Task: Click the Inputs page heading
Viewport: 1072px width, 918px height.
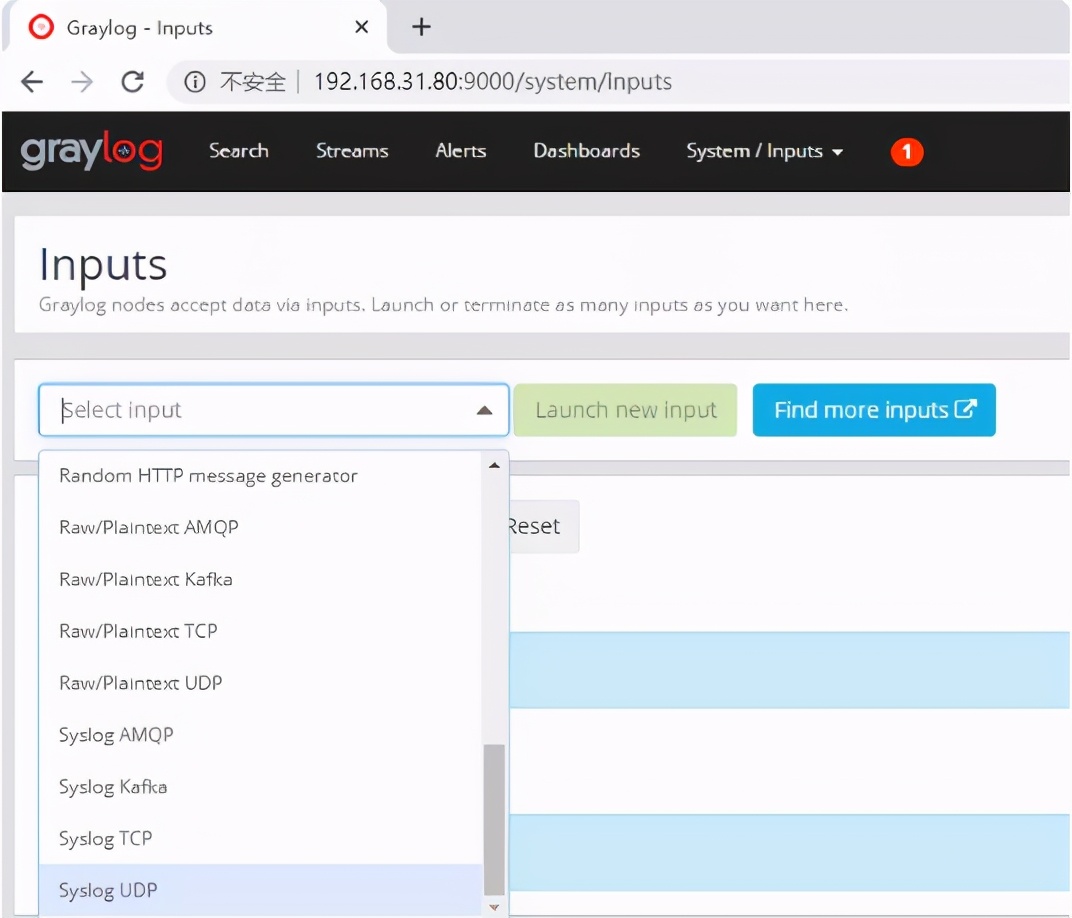Action: click(x=103, y=265)
